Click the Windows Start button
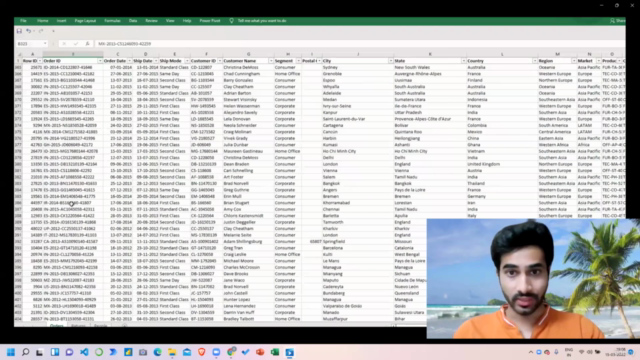640x360 pixels. [x=11, y=352]
